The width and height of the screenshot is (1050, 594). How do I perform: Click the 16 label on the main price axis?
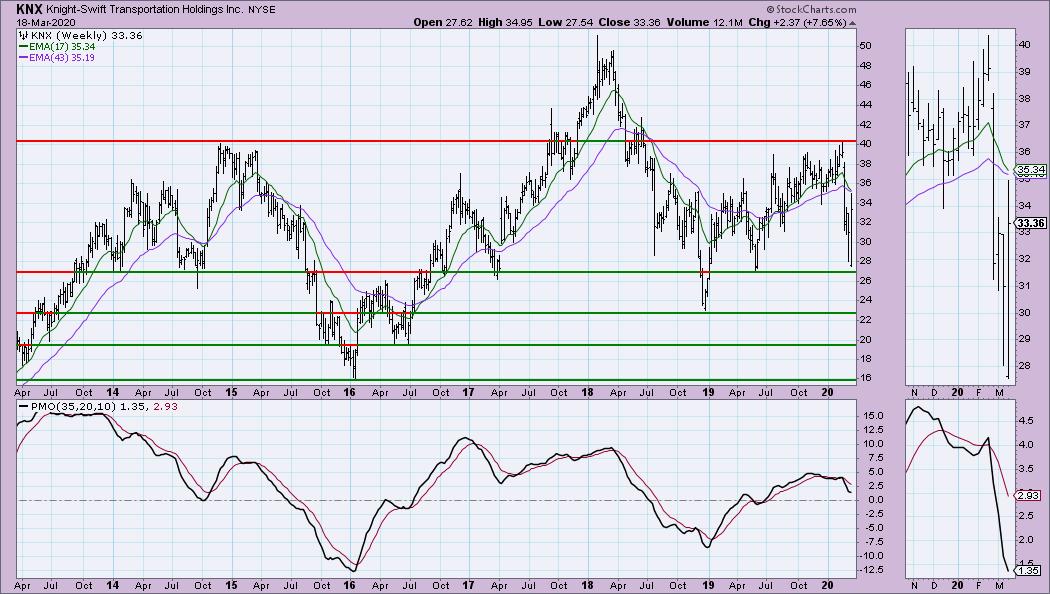point(865,378)
